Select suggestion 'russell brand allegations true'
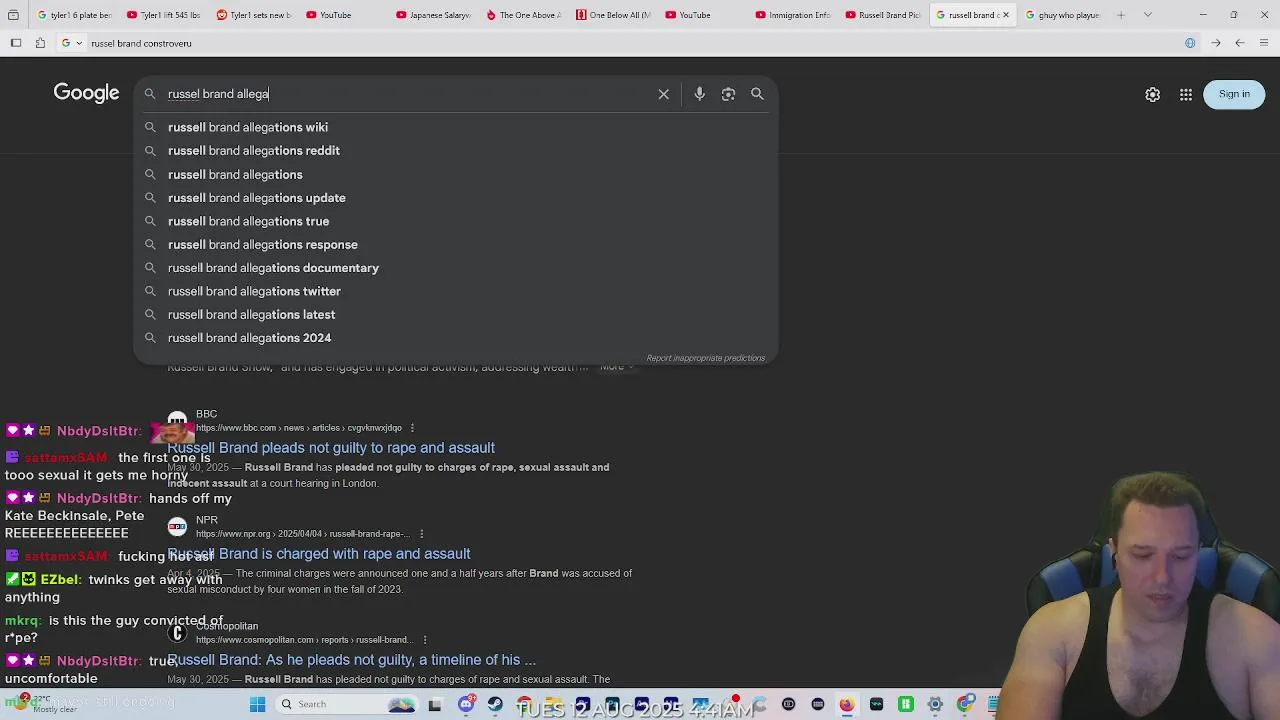This screenshot has height=720, width=1280. 455,221
